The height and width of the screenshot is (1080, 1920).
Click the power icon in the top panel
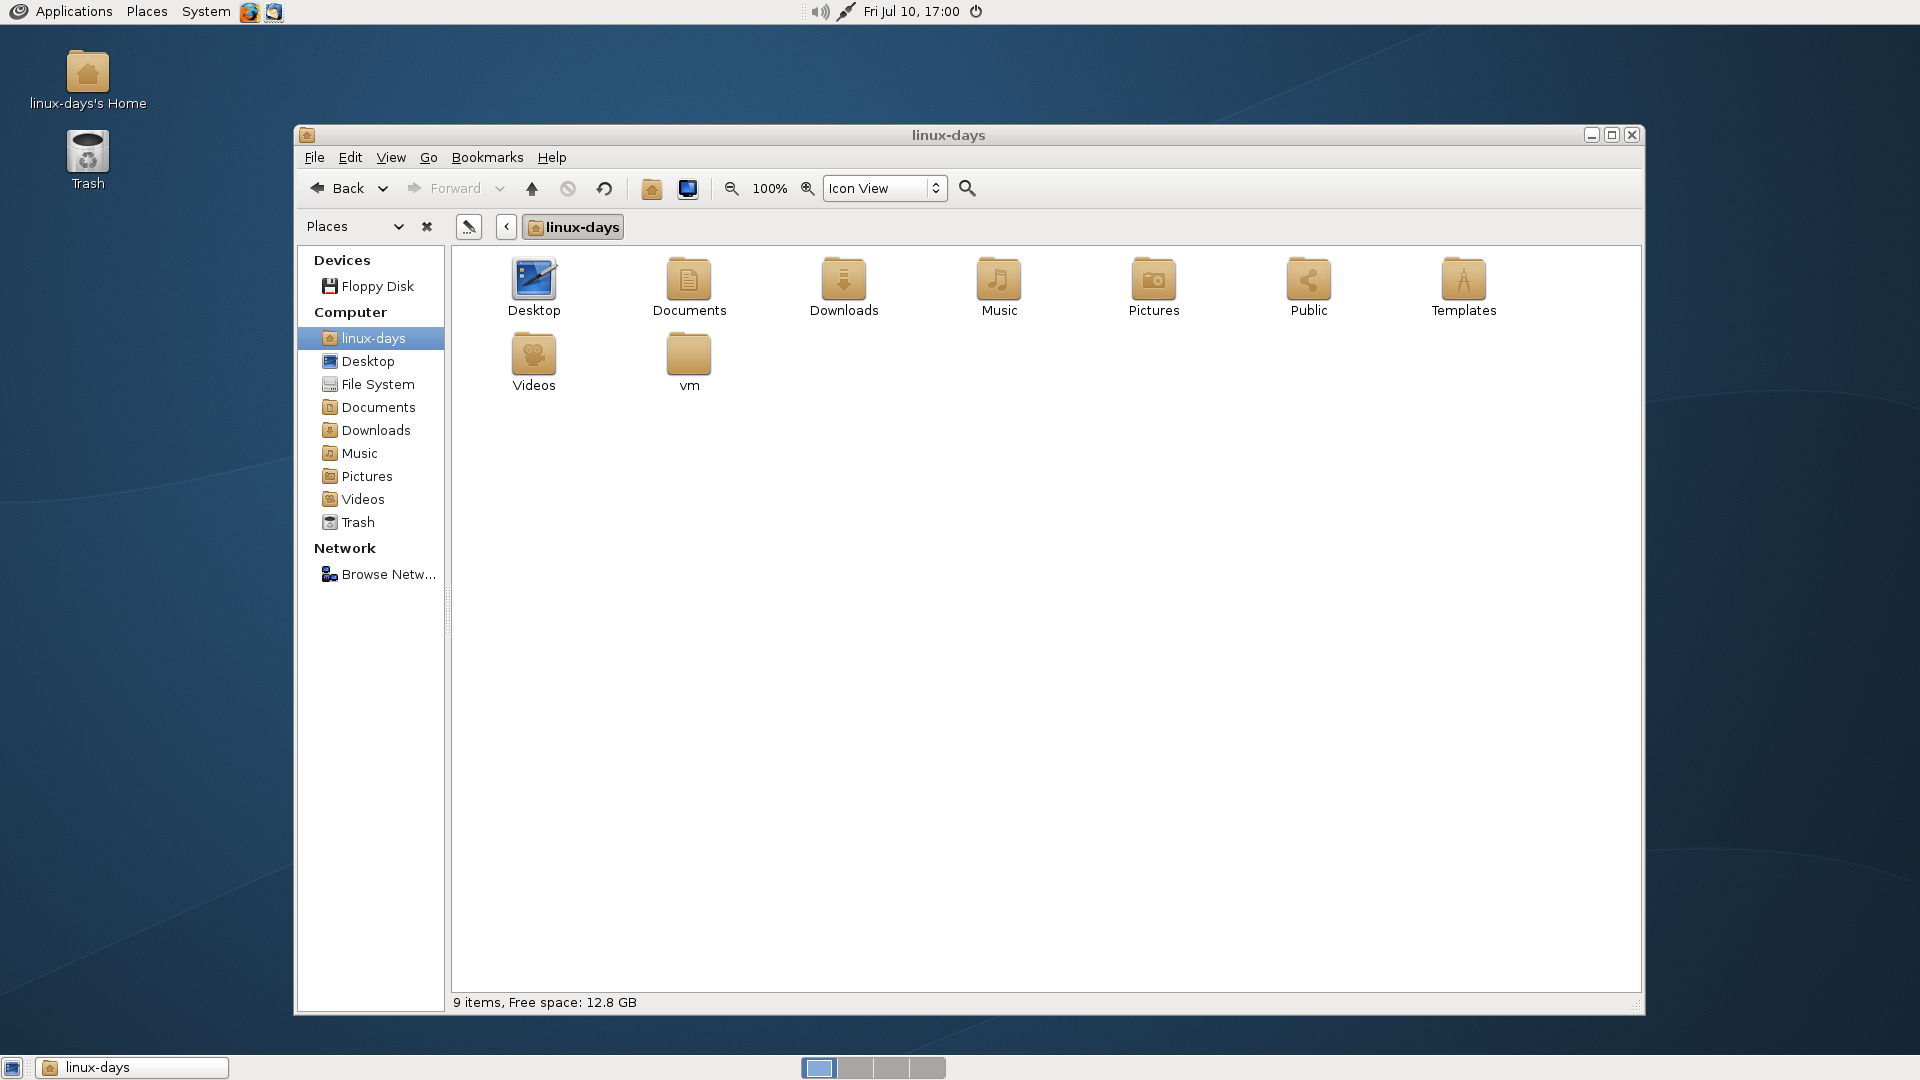tap(976, 12)
